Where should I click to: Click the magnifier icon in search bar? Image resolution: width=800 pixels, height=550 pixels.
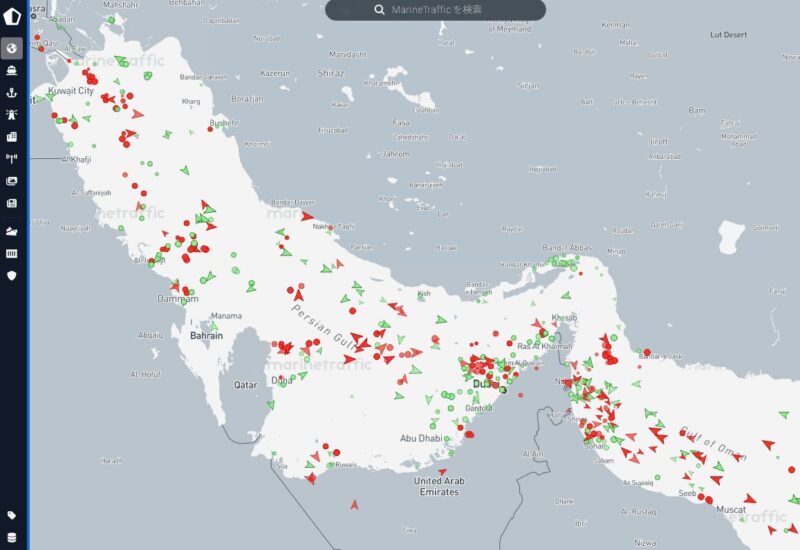click(380, 9)
